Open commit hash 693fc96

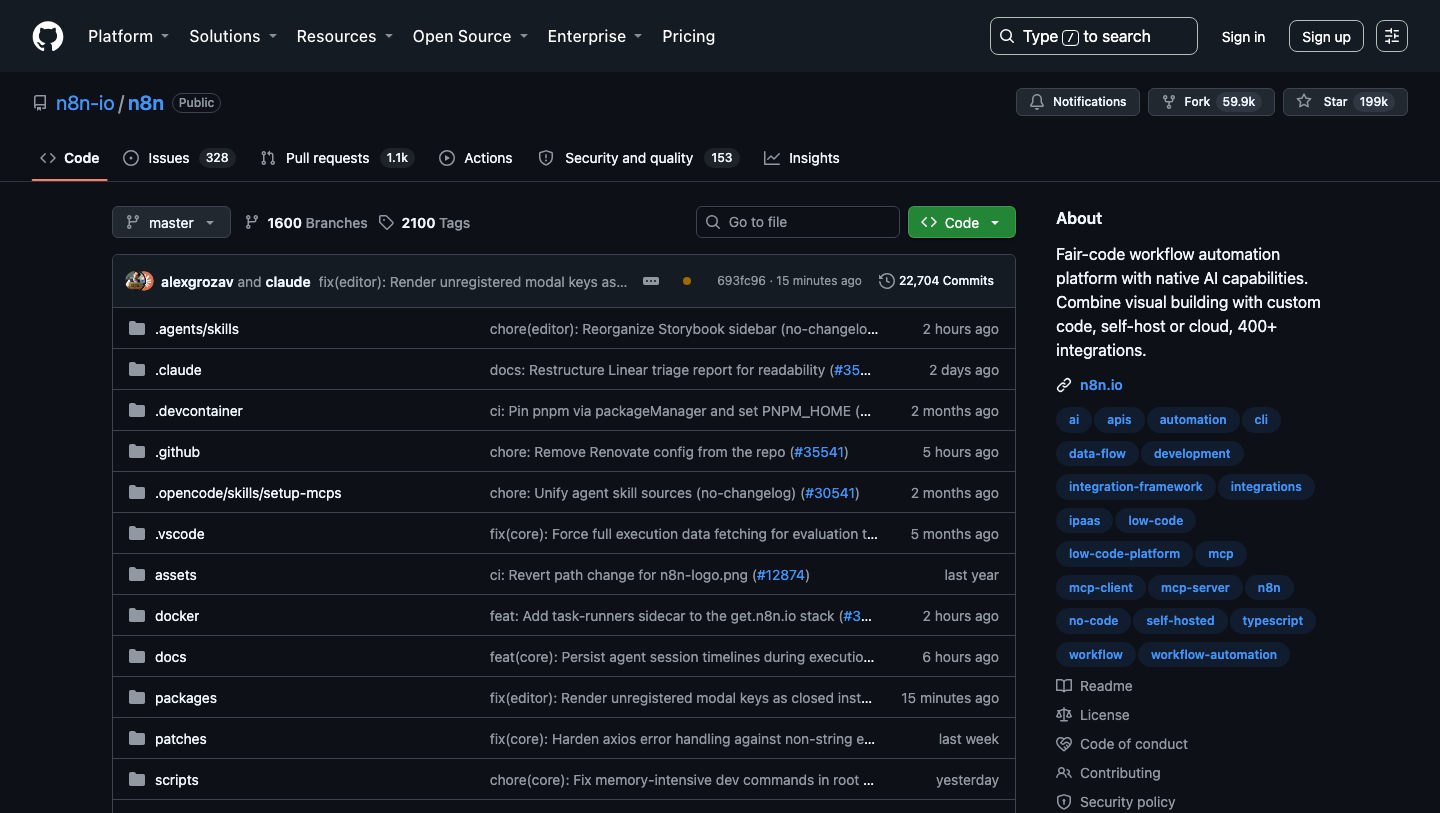(742, 281)
